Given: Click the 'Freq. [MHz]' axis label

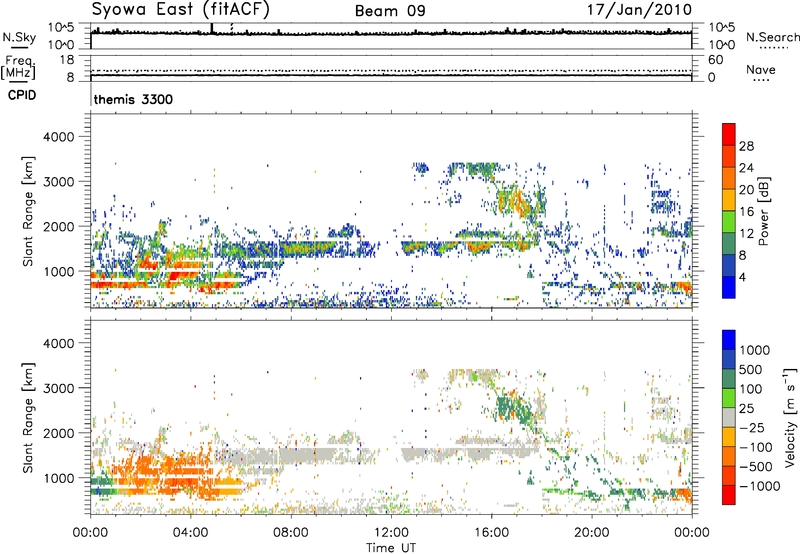Looking at the screenshot, I should coord(18,67).
